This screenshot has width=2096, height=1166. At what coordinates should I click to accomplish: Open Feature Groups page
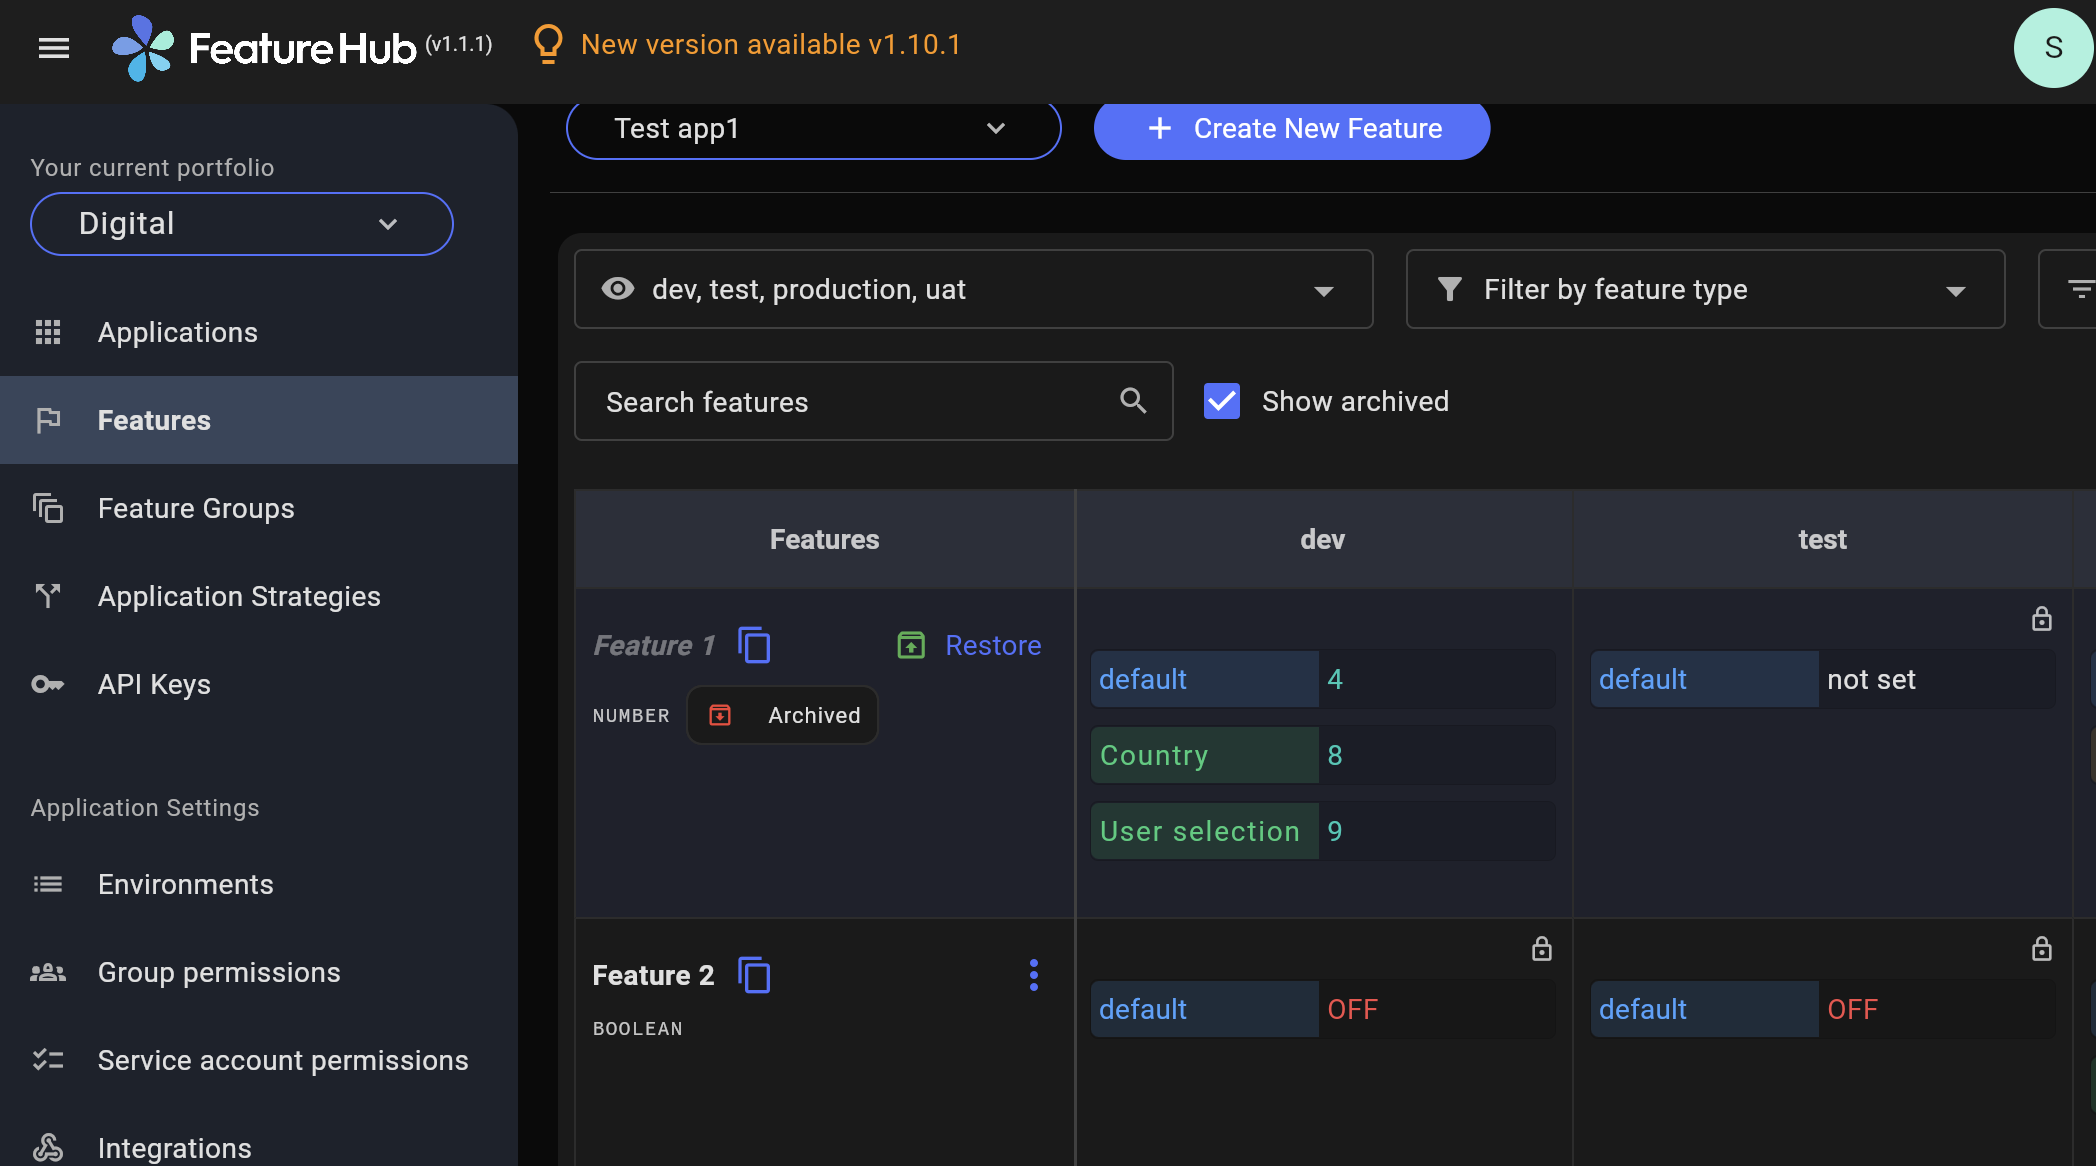tap(259, 508)
